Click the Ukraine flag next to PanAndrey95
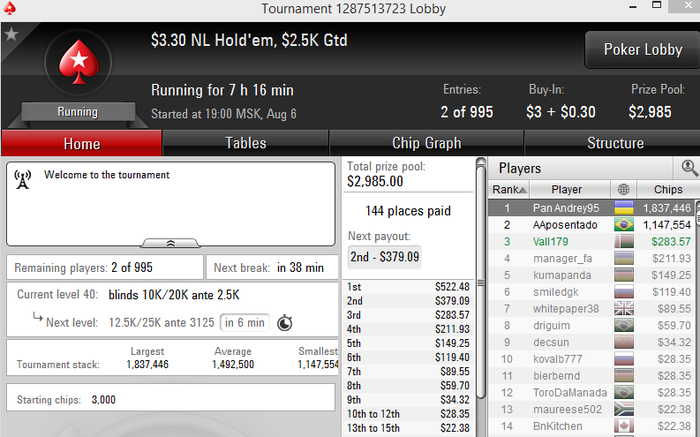 624,208
